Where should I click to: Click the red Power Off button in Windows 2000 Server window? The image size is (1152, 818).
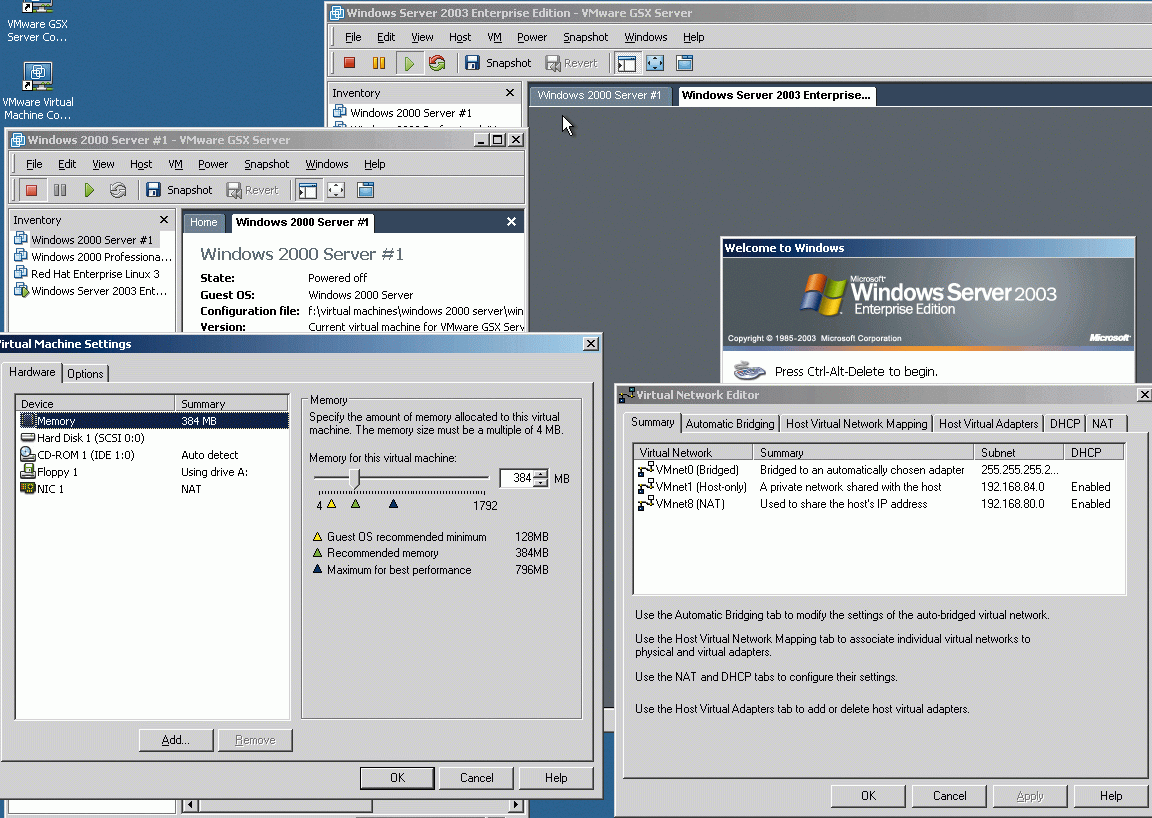click(31, 190)
